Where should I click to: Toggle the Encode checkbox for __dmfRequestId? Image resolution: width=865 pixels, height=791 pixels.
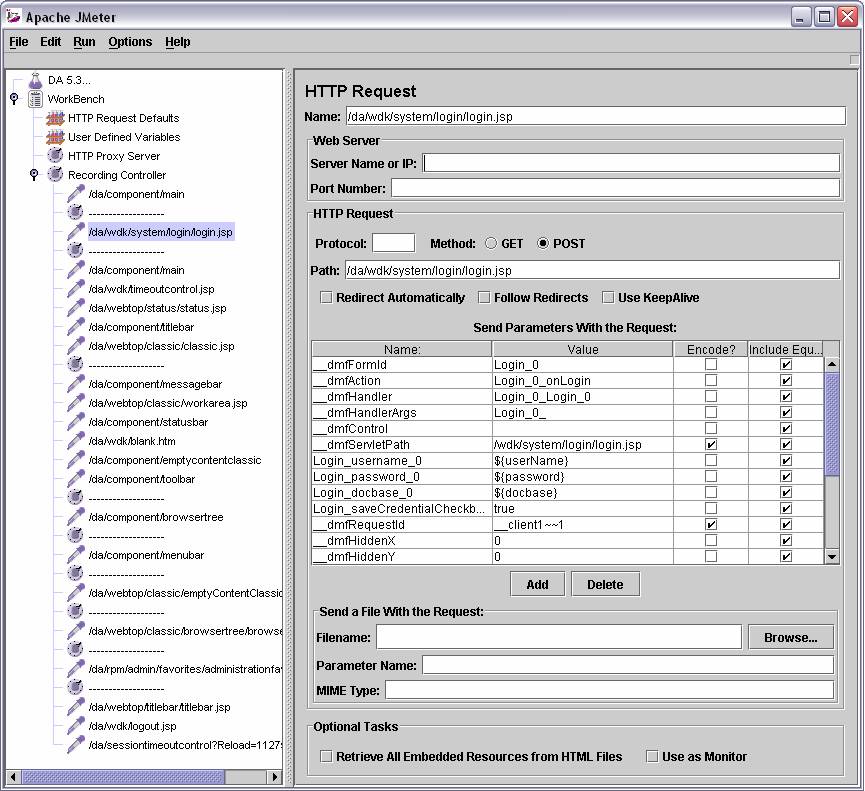[x=711, y=525]
